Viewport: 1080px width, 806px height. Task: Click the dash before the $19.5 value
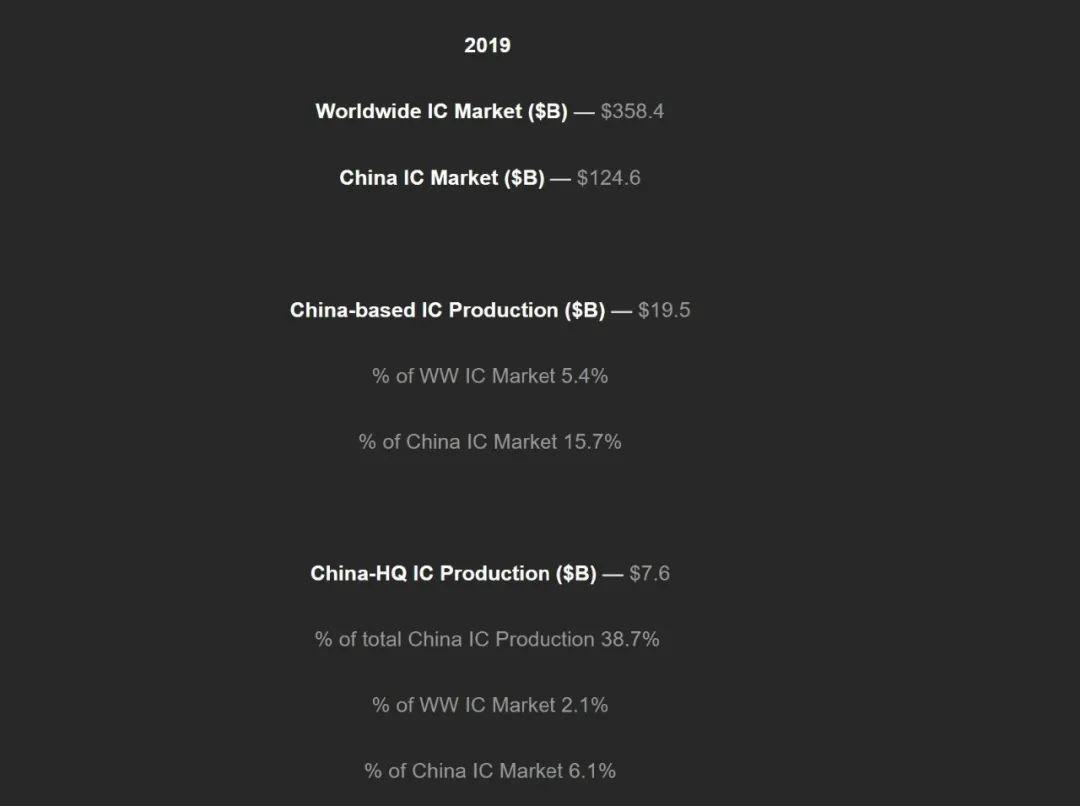[x=621, y=311]
